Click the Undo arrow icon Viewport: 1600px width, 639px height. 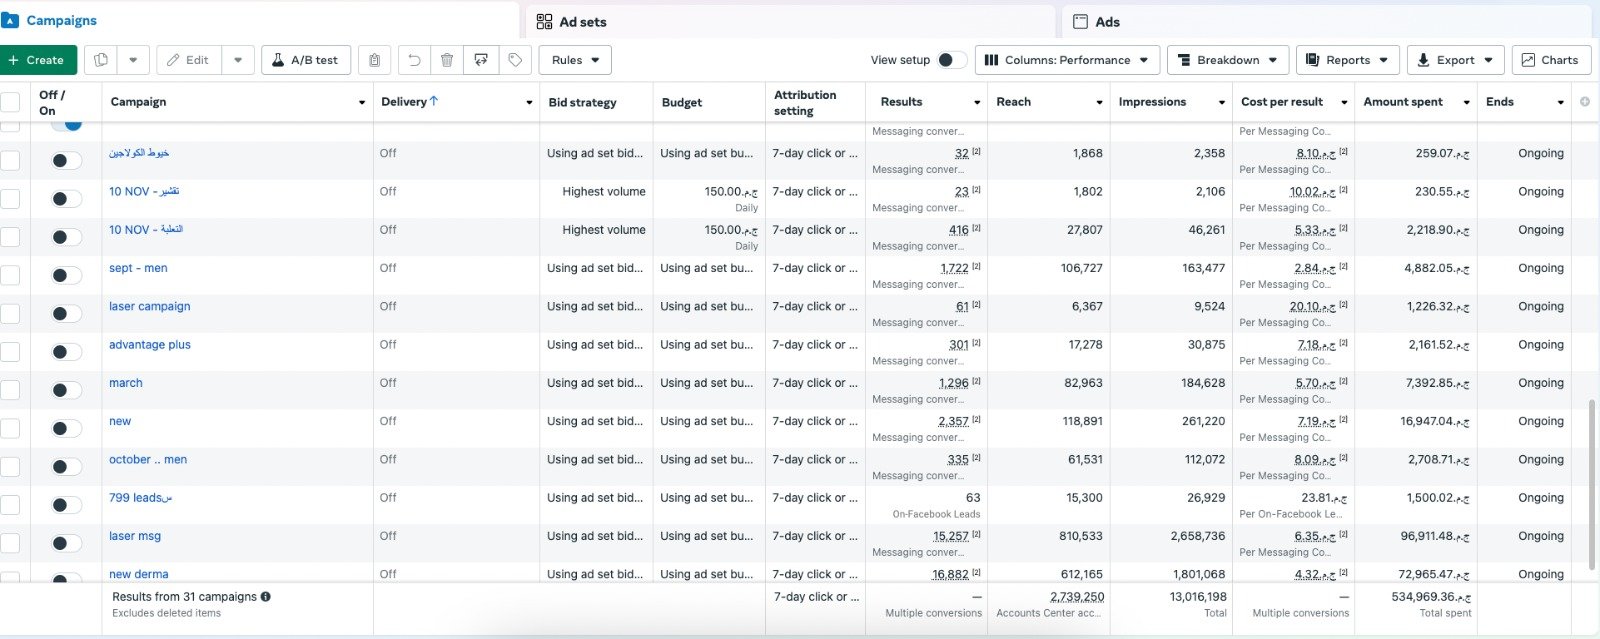[x=414, y=60]
